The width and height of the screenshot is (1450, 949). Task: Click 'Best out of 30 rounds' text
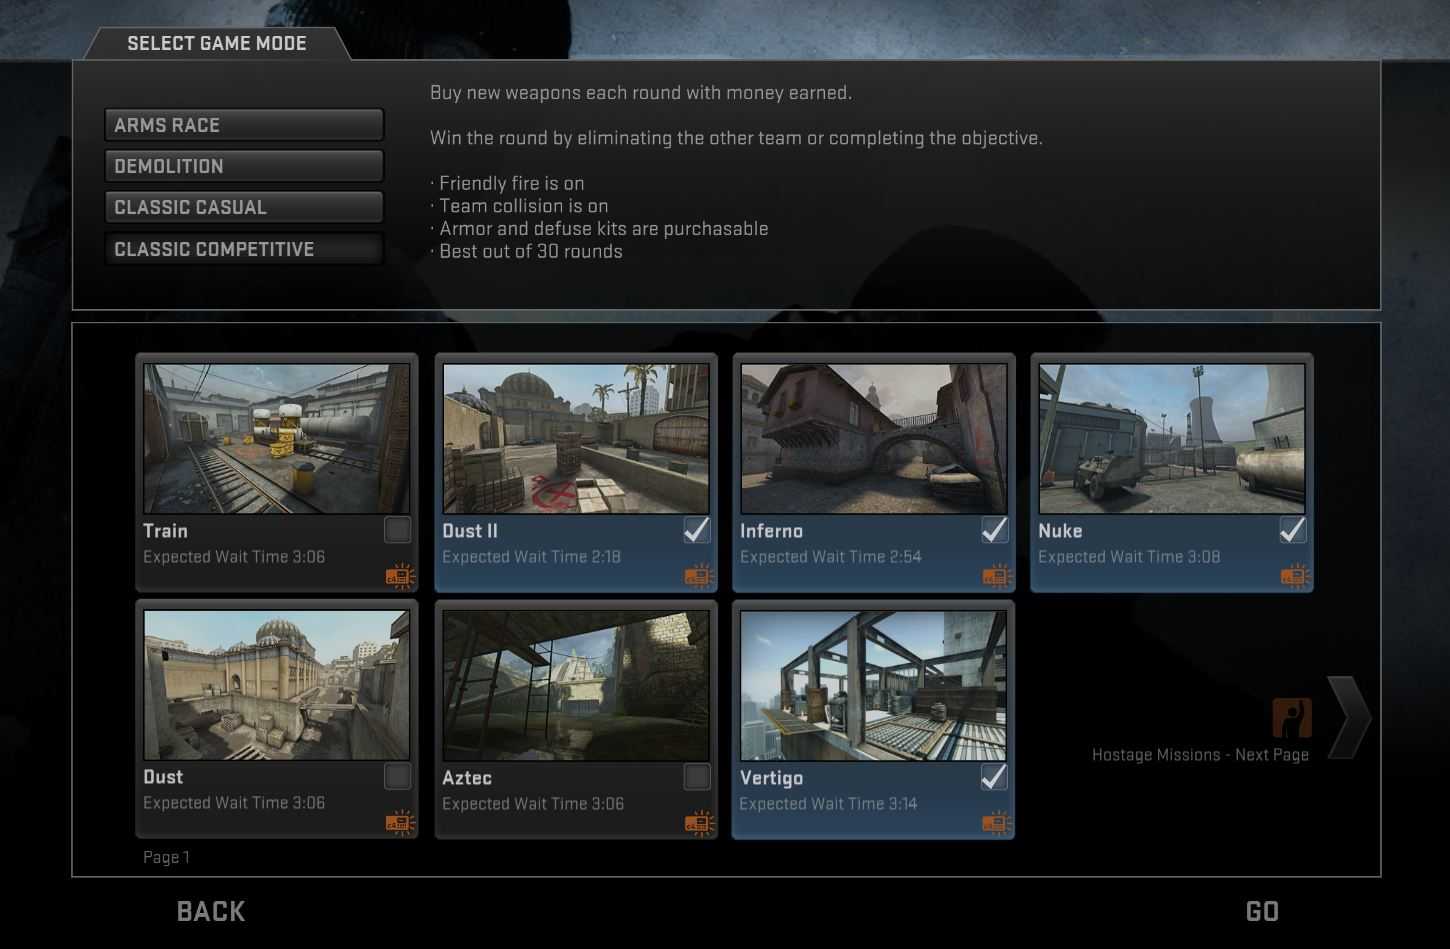pos(527,251)
